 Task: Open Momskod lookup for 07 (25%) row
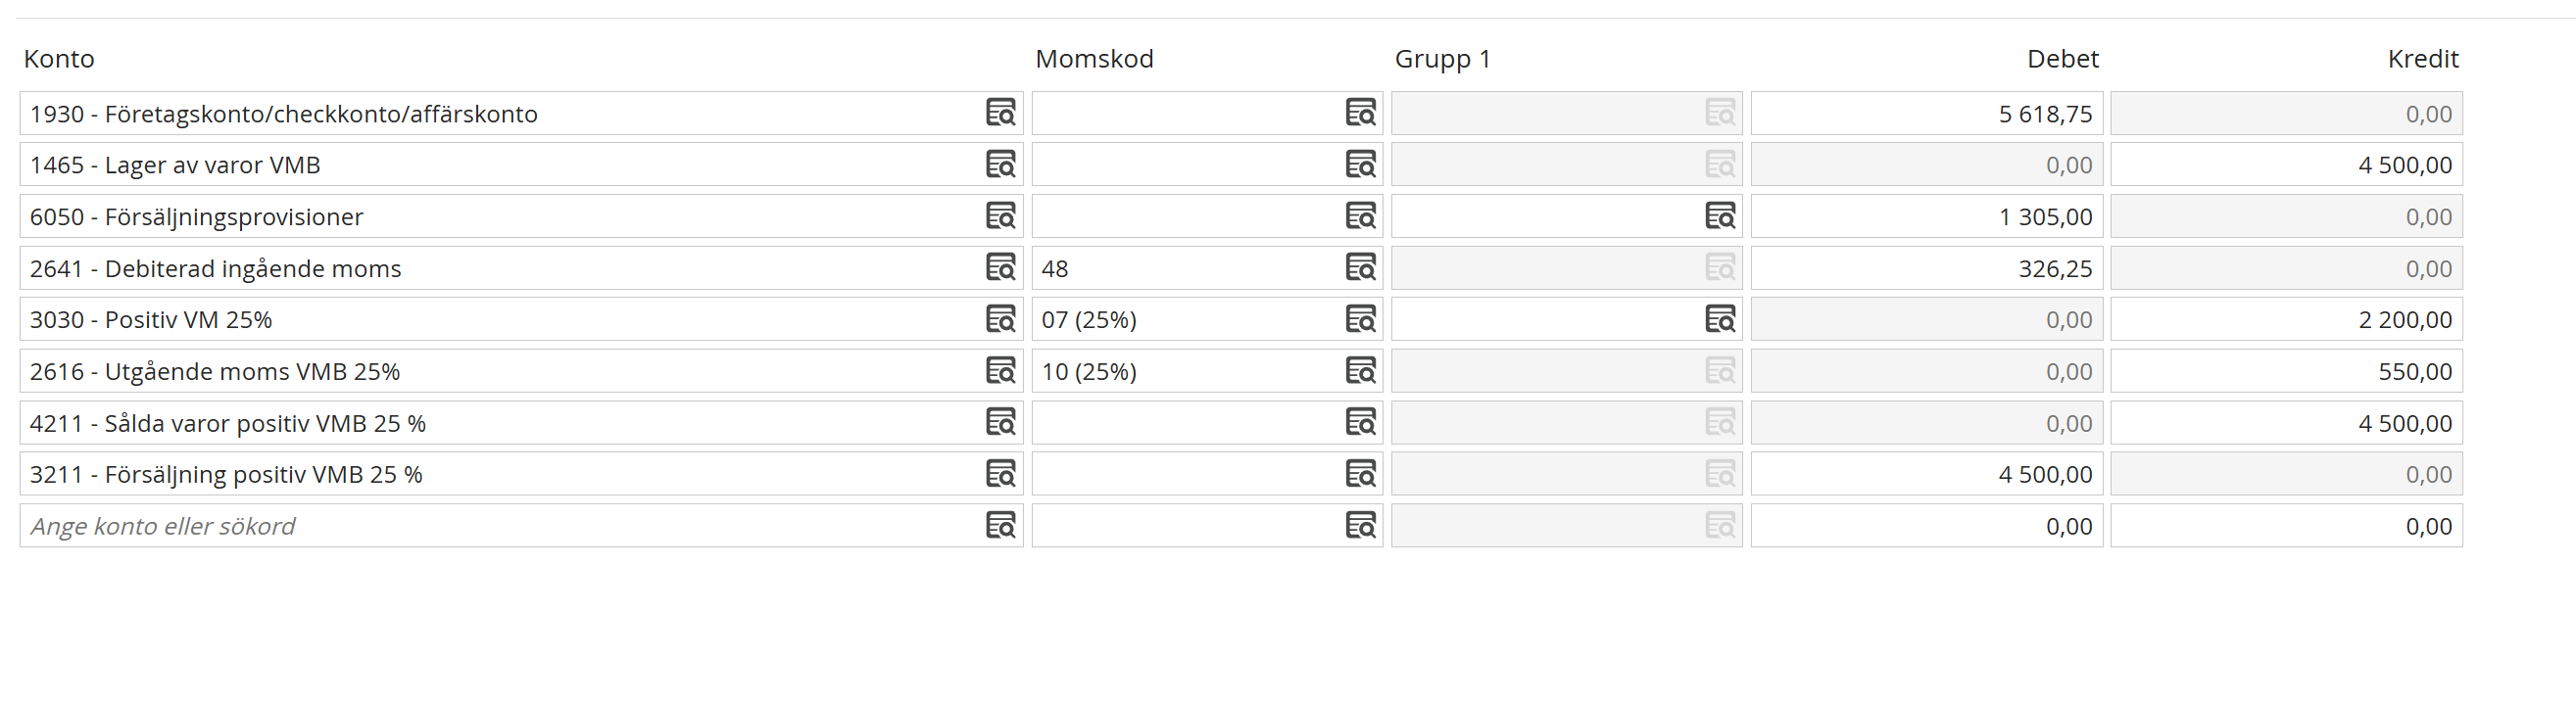(x=1360, y=319)
